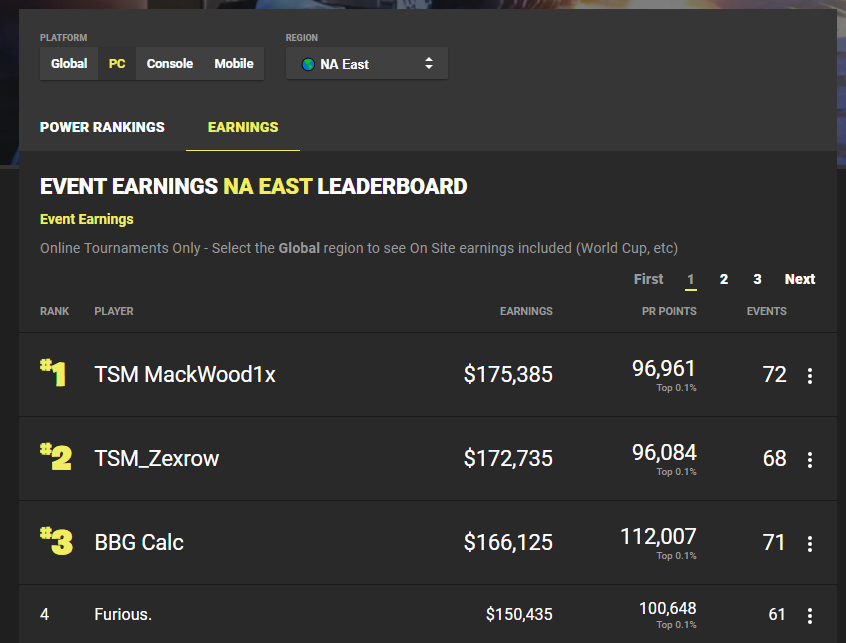Click the $166,125 earnings value
This screenshot has height=643, width=846.
pos(508,543)
